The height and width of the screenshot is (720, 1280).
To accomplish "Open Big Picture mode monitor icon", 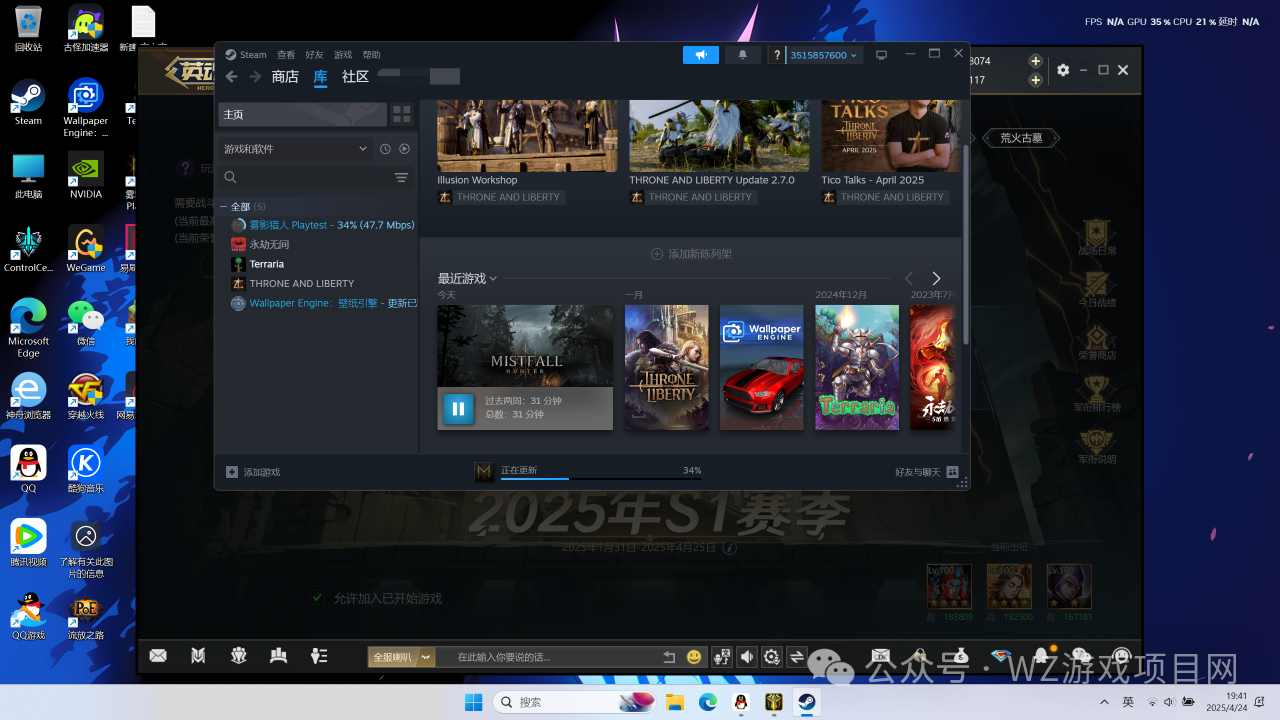I will pyautogui.click(x=881, y=55).
